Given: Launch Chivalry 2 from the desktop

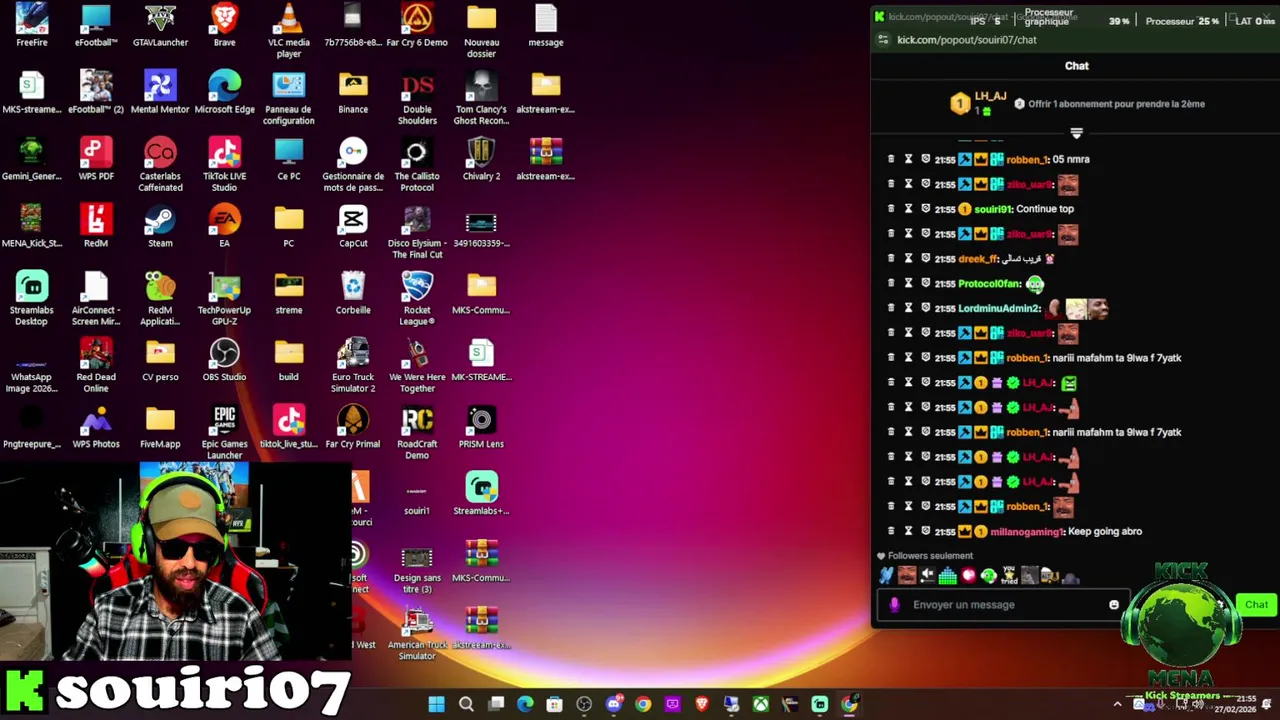Looking at the screenshot, I should click(481, 159).
